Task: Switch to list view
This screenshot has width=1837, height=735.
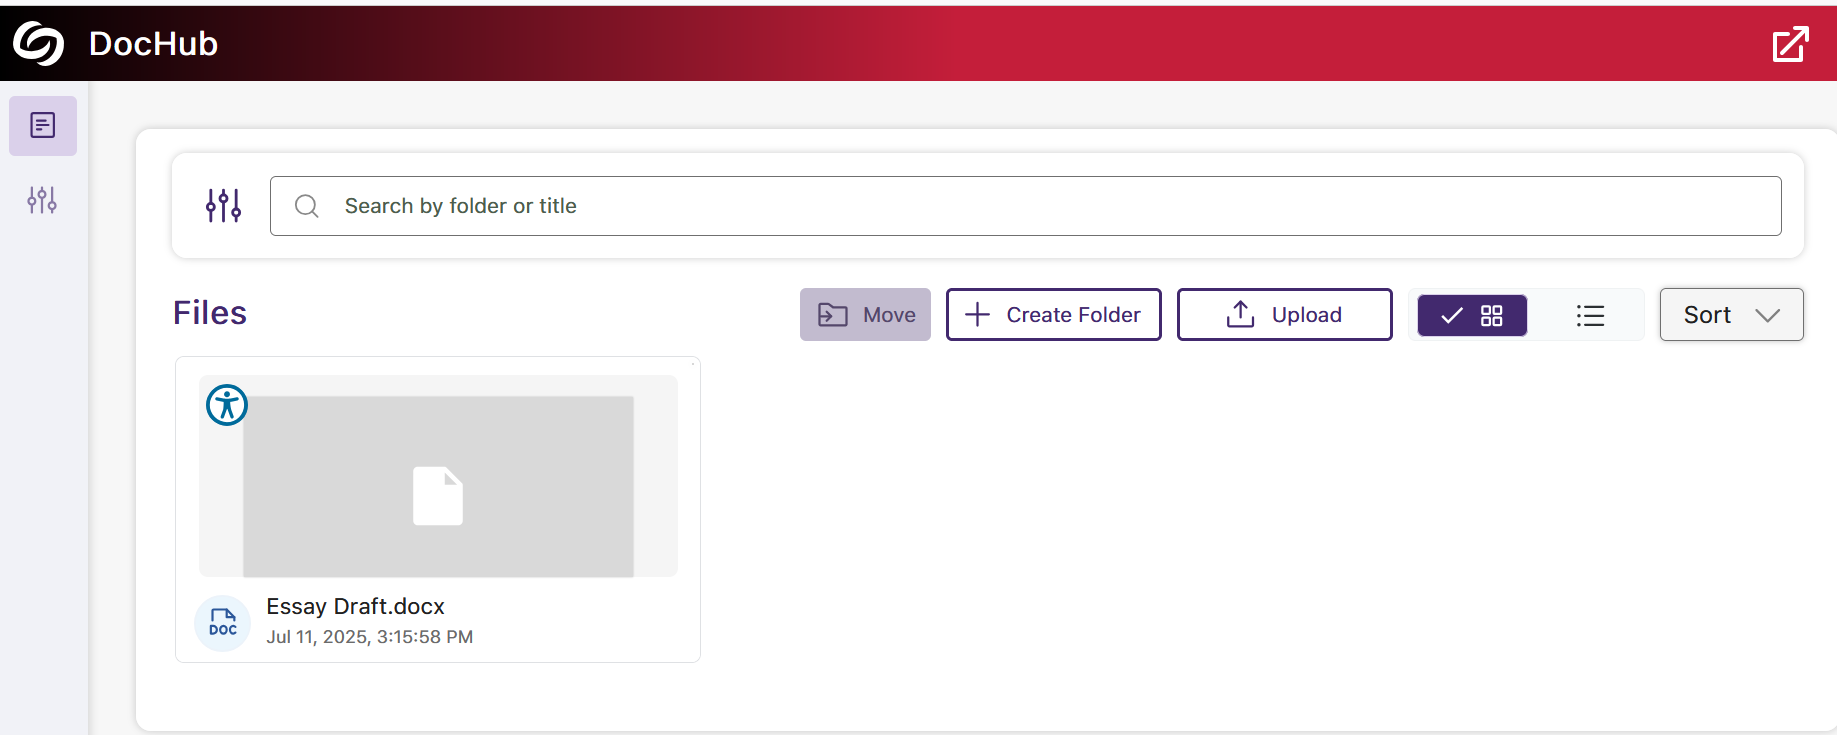Action: (x=1590, y=315)
